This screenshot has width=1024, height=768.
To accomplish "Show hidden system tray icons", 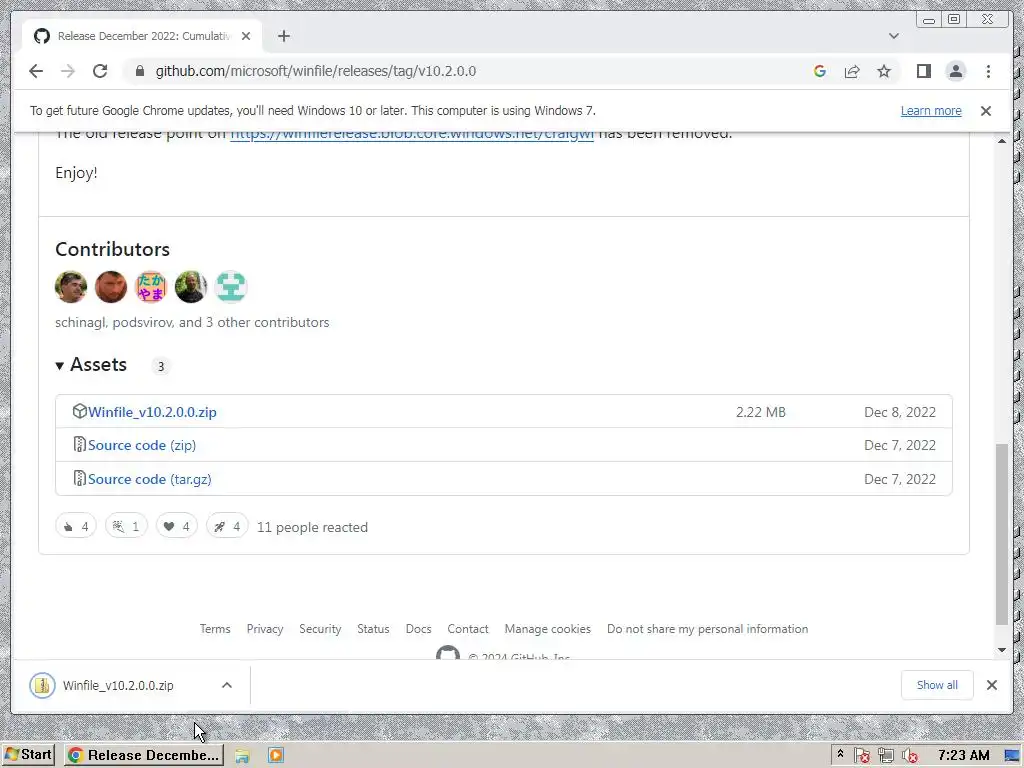I will [840, 754].
